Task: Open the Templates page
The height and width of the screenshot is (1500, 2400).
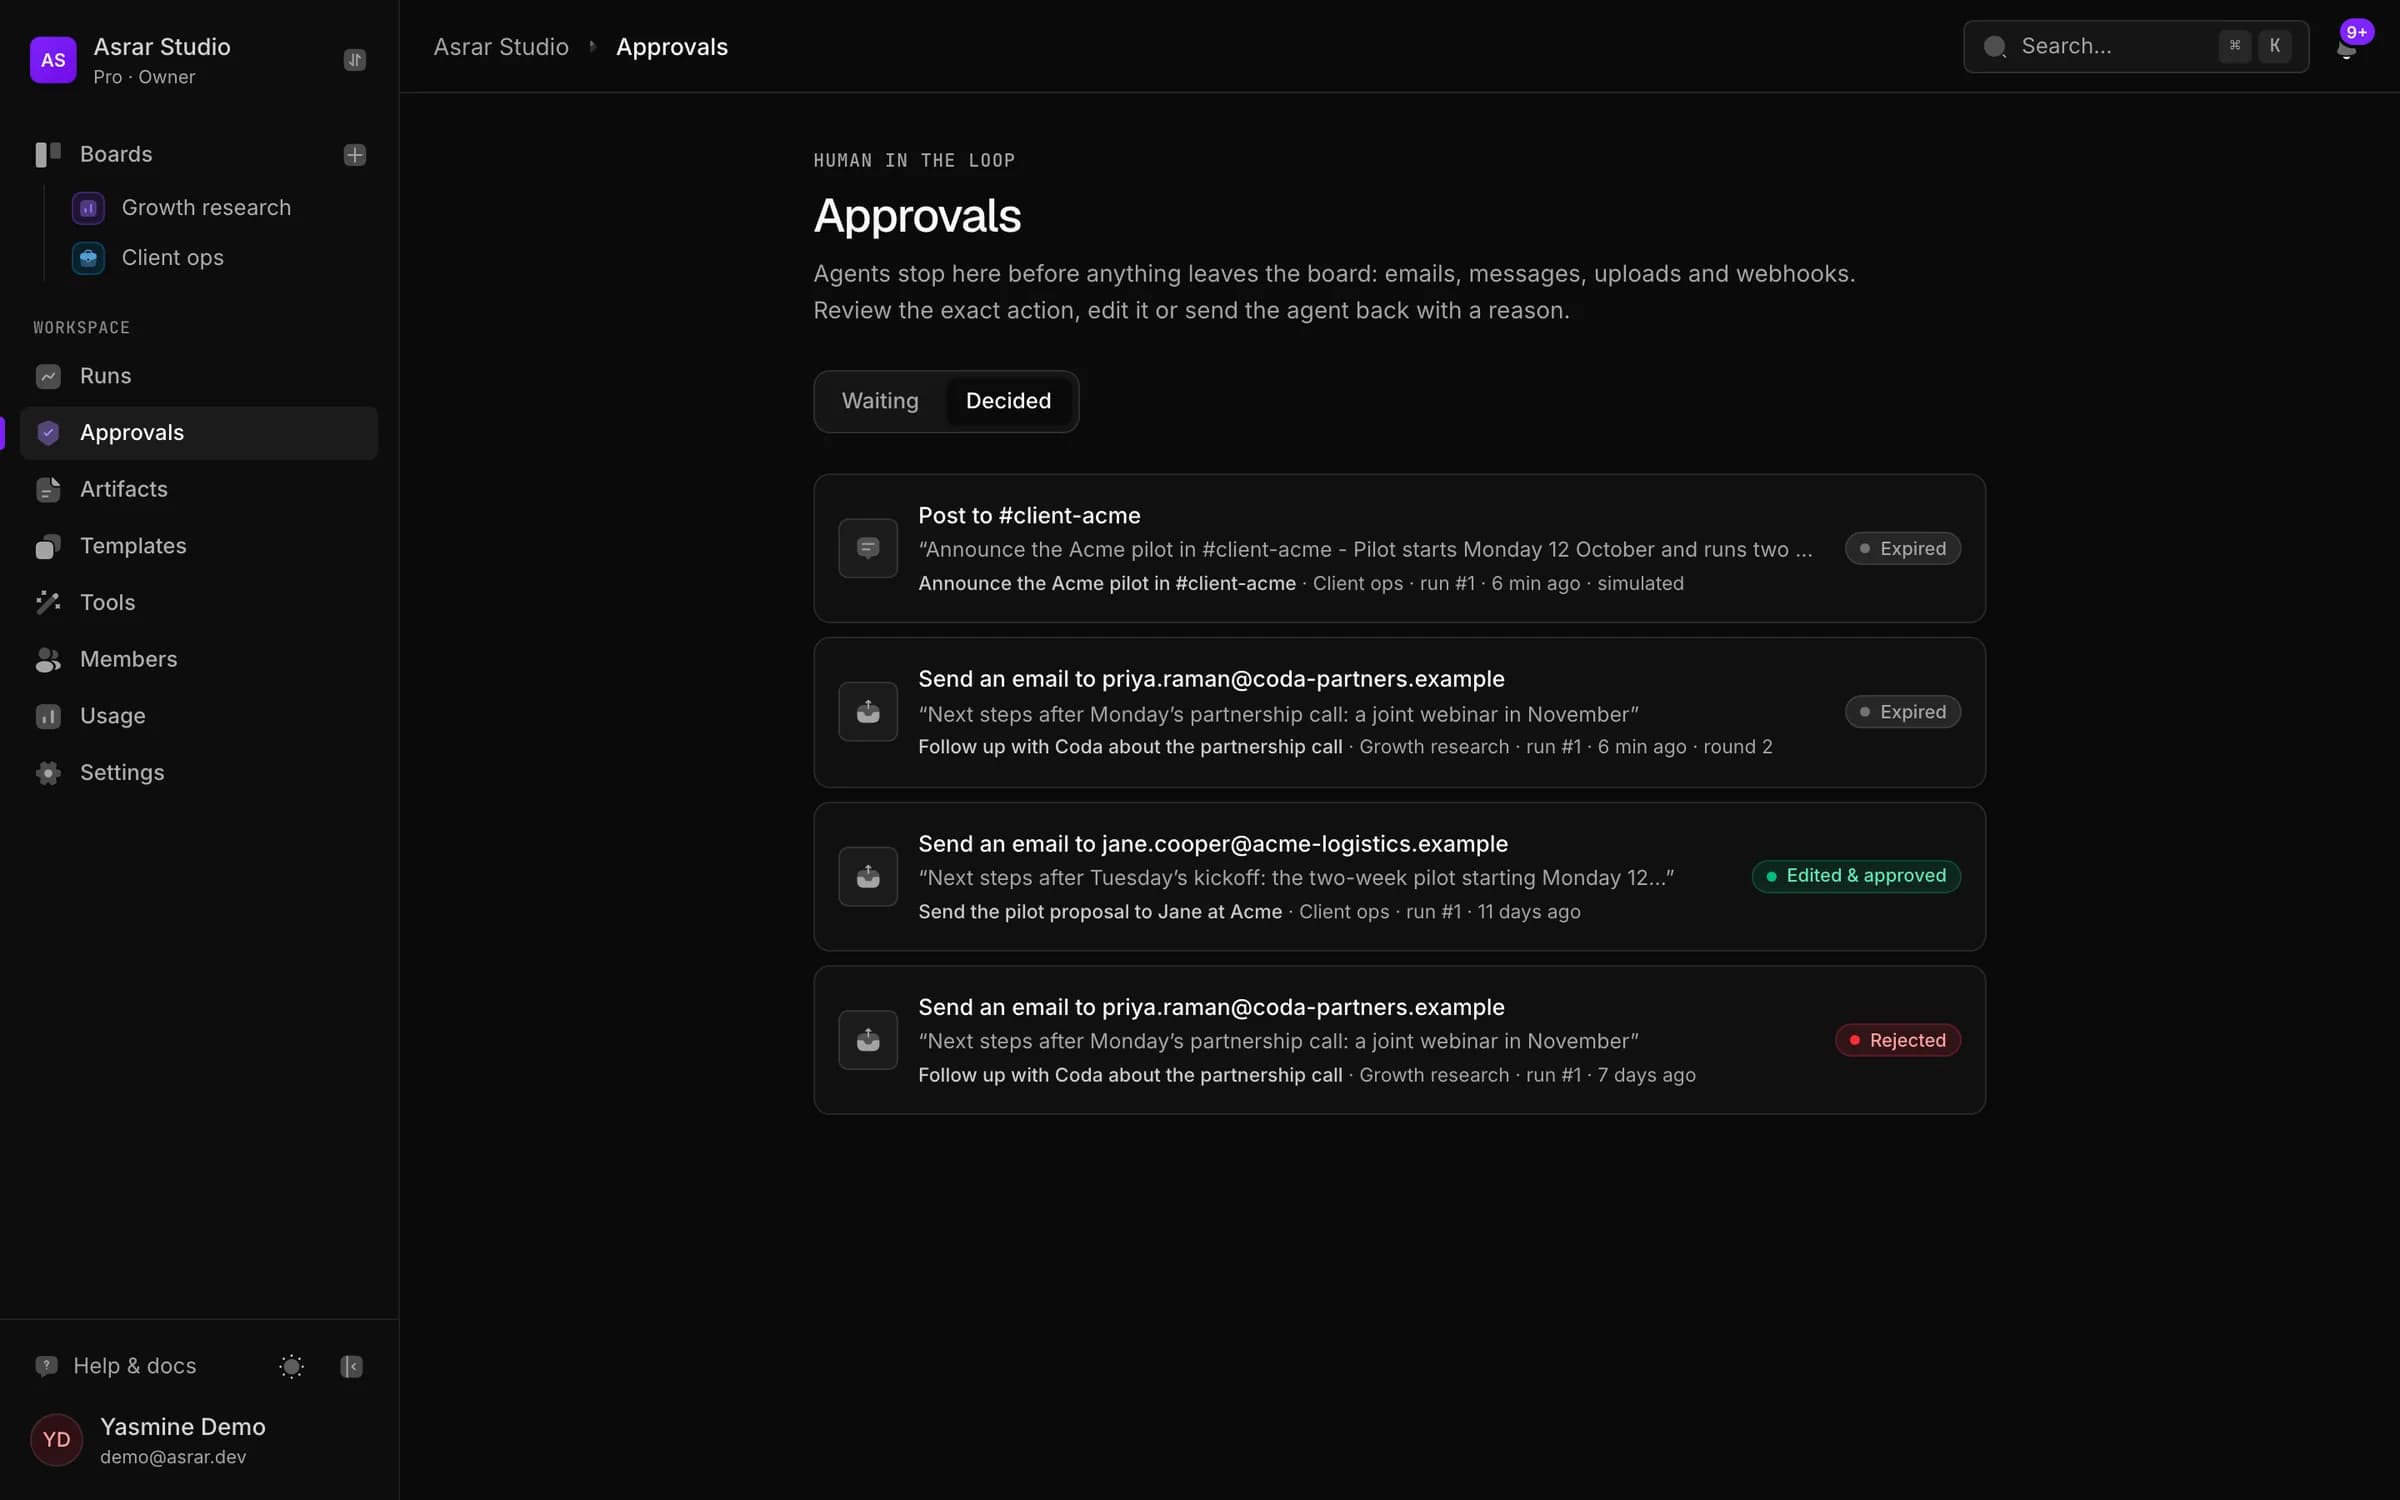Action: click(x=199, y=546)
